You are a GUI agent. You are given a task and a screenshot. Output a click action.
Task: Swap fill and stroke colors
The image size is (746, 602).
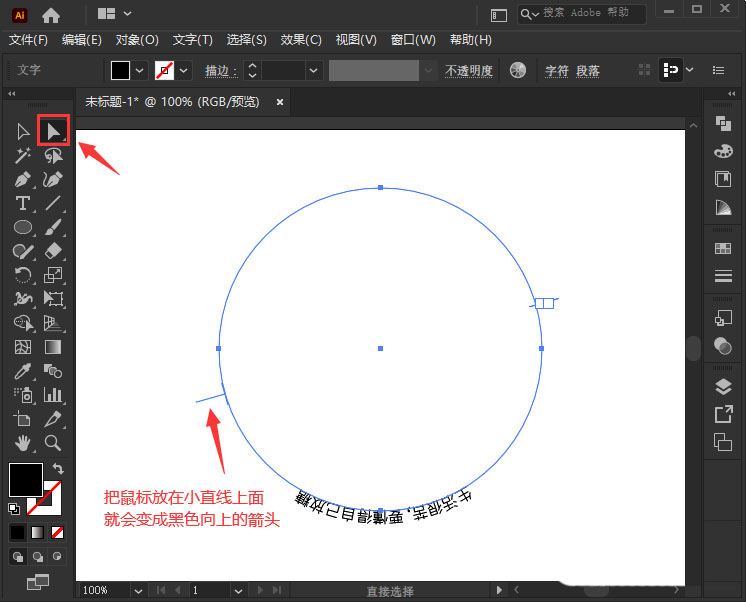tap(58, 469)
